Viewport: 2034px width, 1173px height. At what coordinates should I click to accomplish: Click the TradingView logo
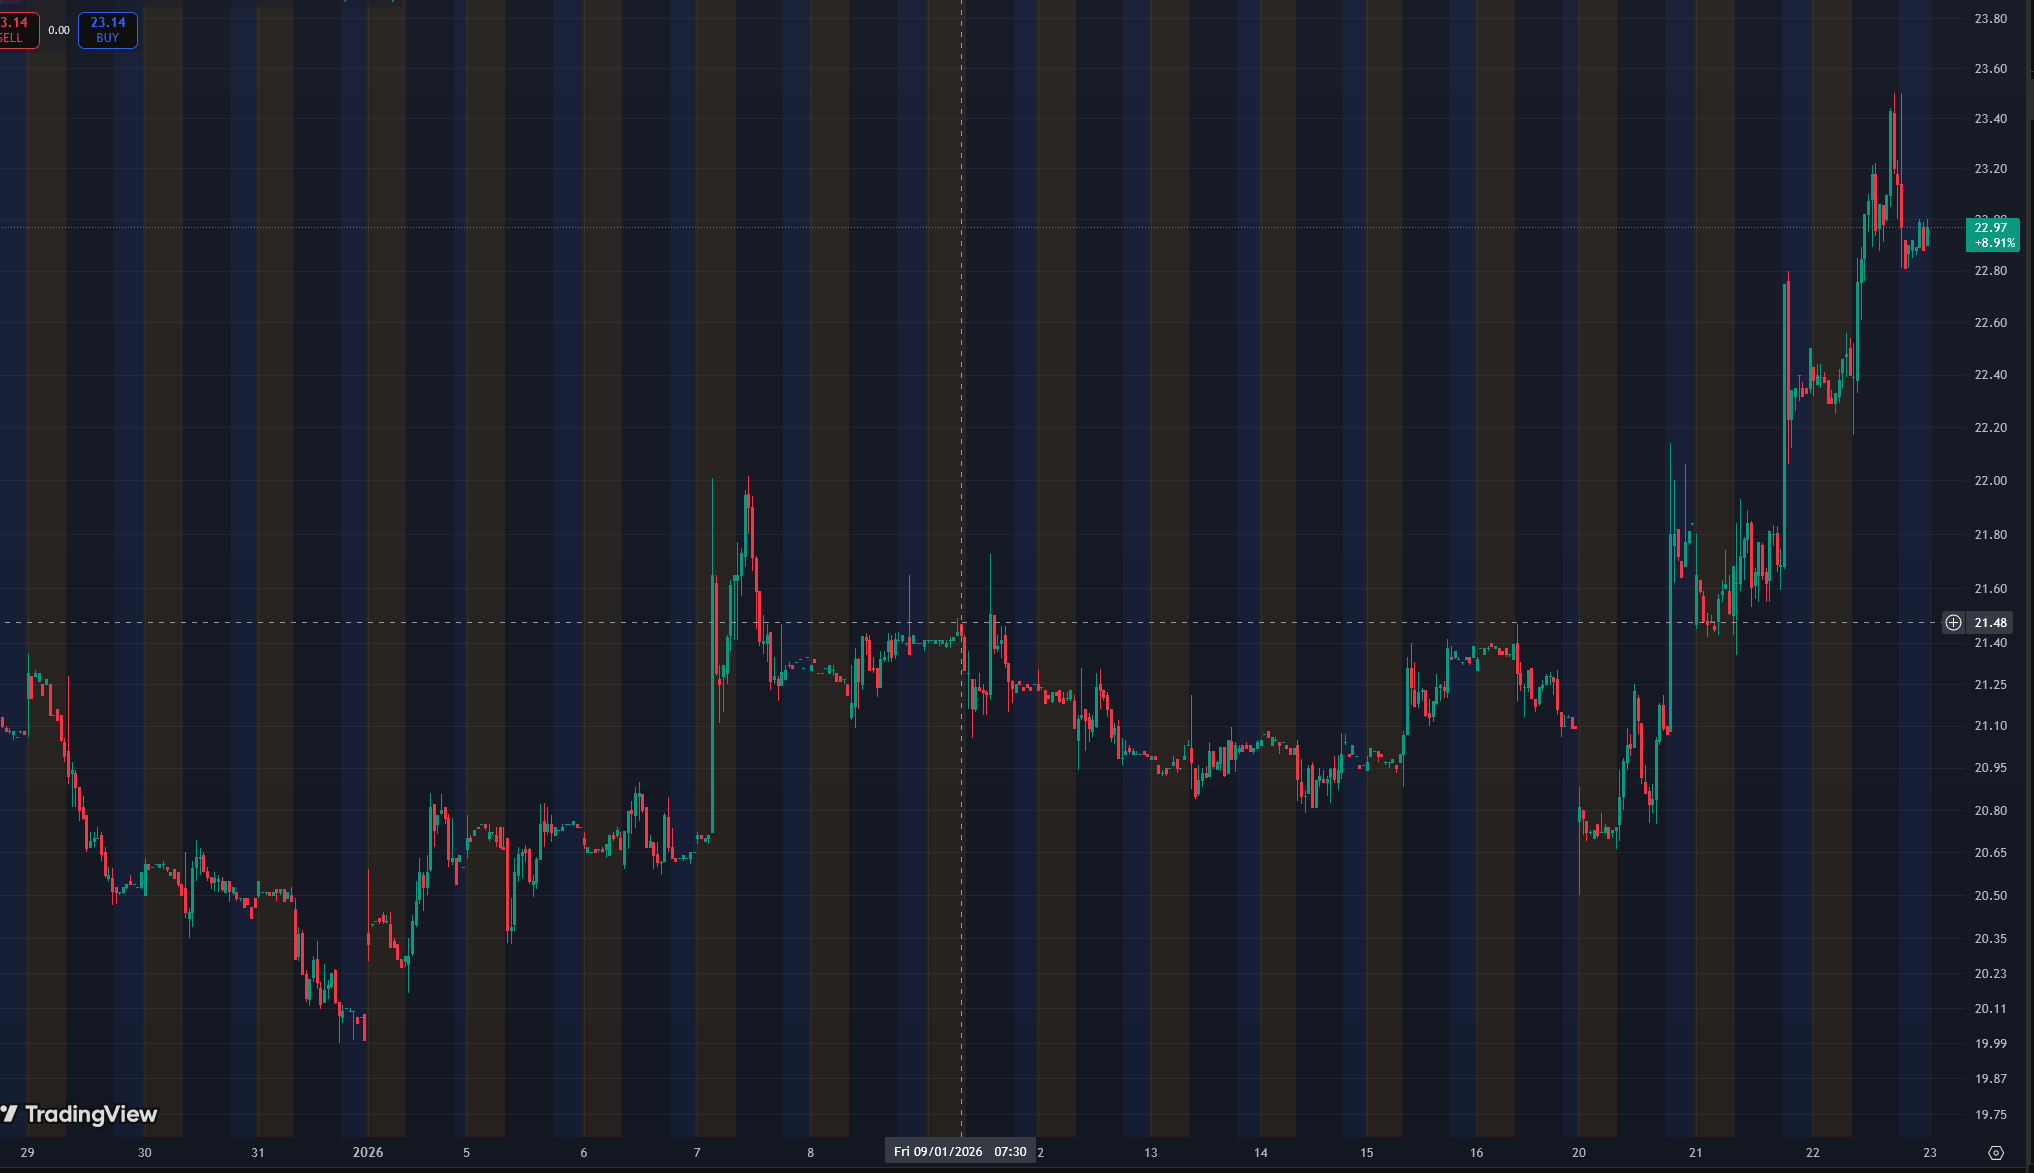coord(80,1114)
